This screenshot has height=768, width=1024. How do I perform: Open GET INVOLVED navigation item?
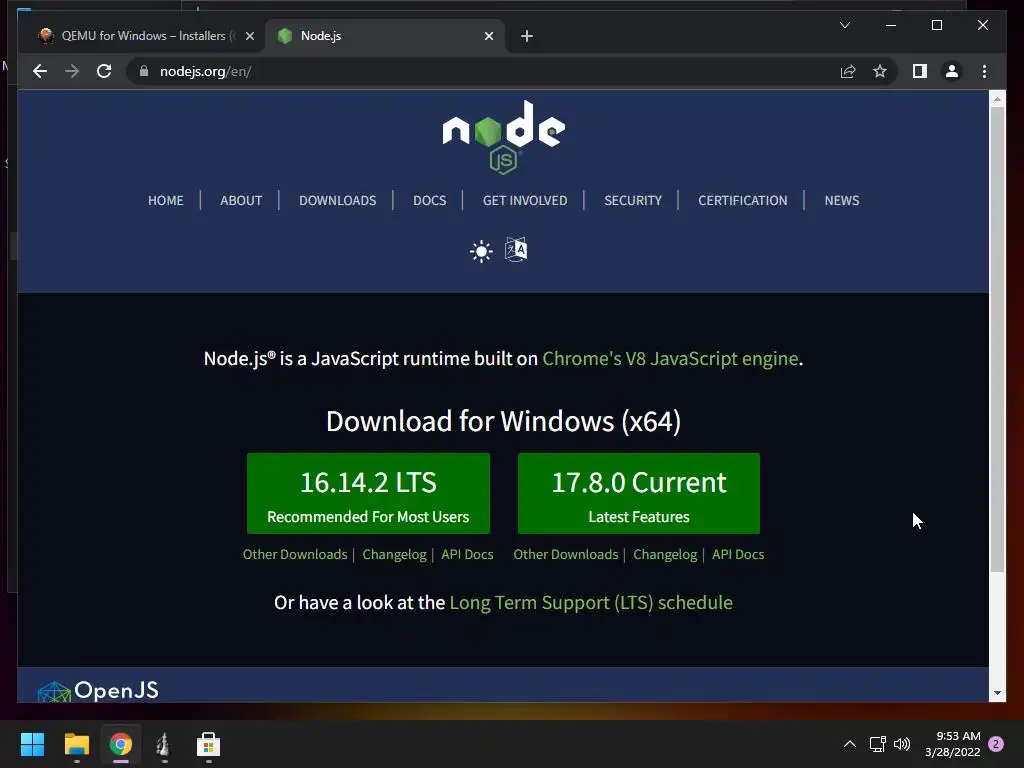coord(525,200)
